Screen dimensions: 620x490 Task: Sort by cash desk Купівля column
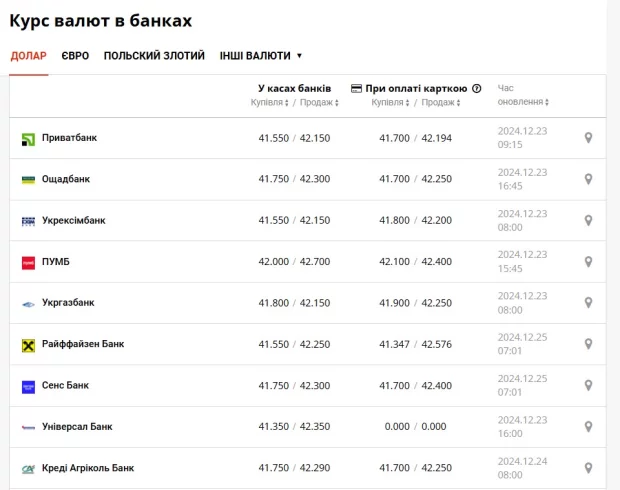click(x=270, y=102)
